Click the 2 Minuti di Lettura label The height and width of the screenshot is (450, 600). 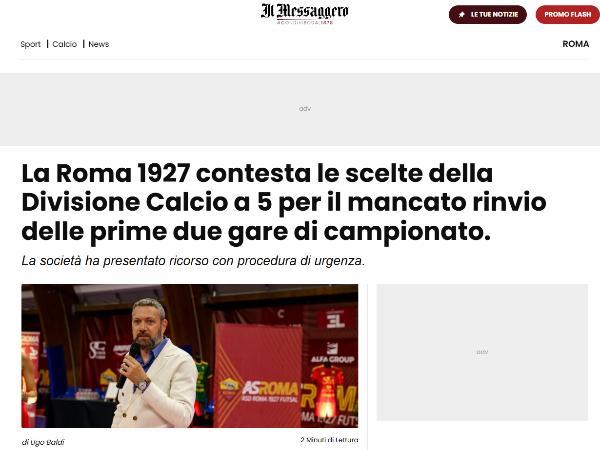[329, 440]
